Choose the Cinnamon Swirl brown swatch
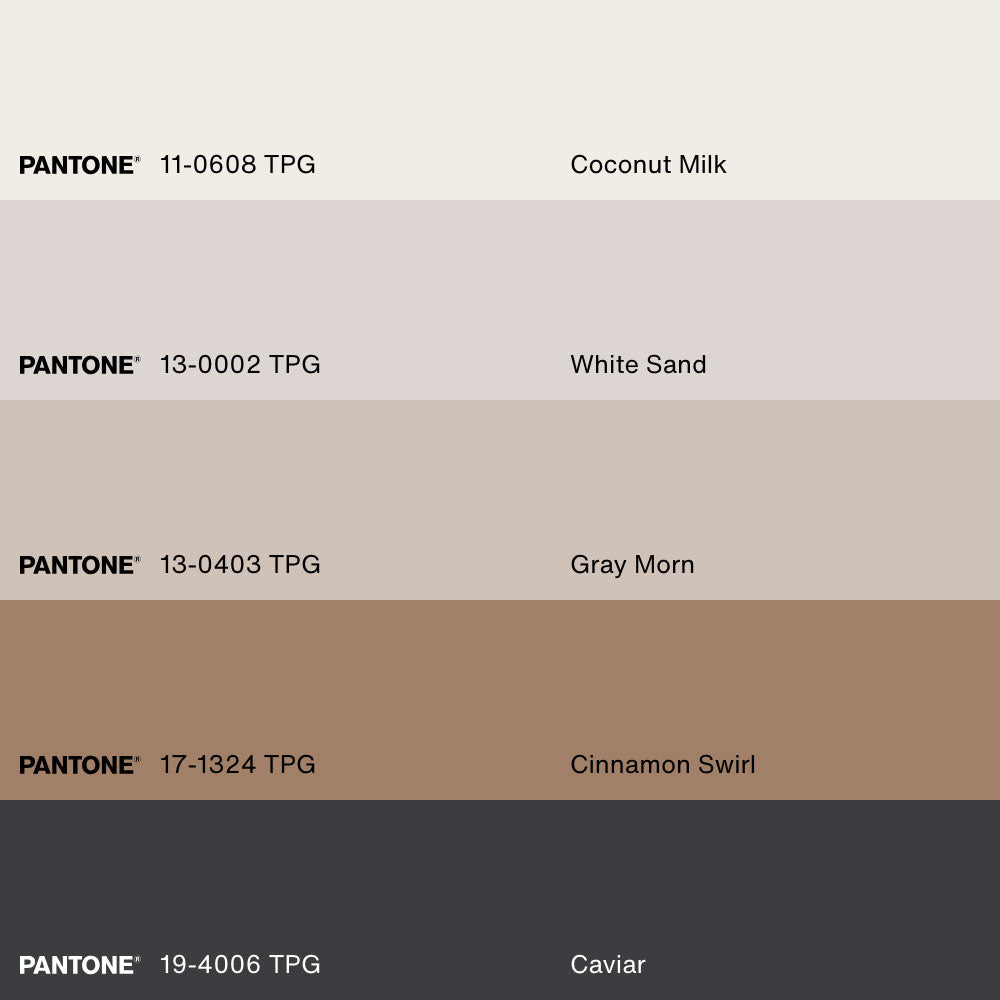The height and width of the screenshot is (1000, 1000). (x=500, y=680)
